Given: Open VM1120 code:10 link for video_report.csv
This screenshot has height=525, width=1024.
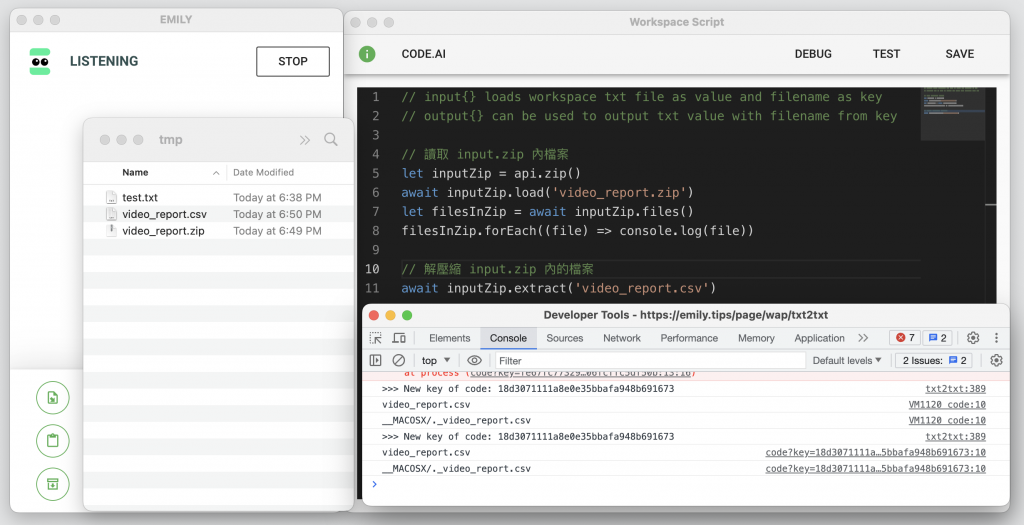Looking at the screenshot, I should (947, 405).
